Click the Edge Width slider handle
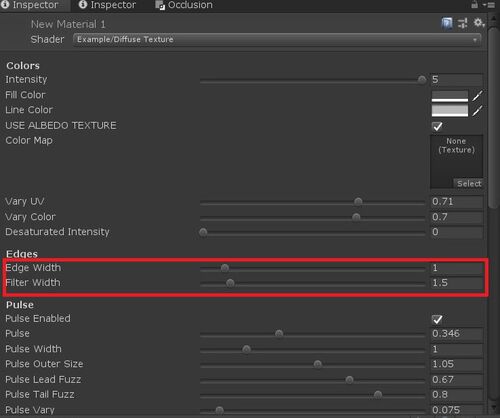500x418 pixels. [x=225, y=268]
